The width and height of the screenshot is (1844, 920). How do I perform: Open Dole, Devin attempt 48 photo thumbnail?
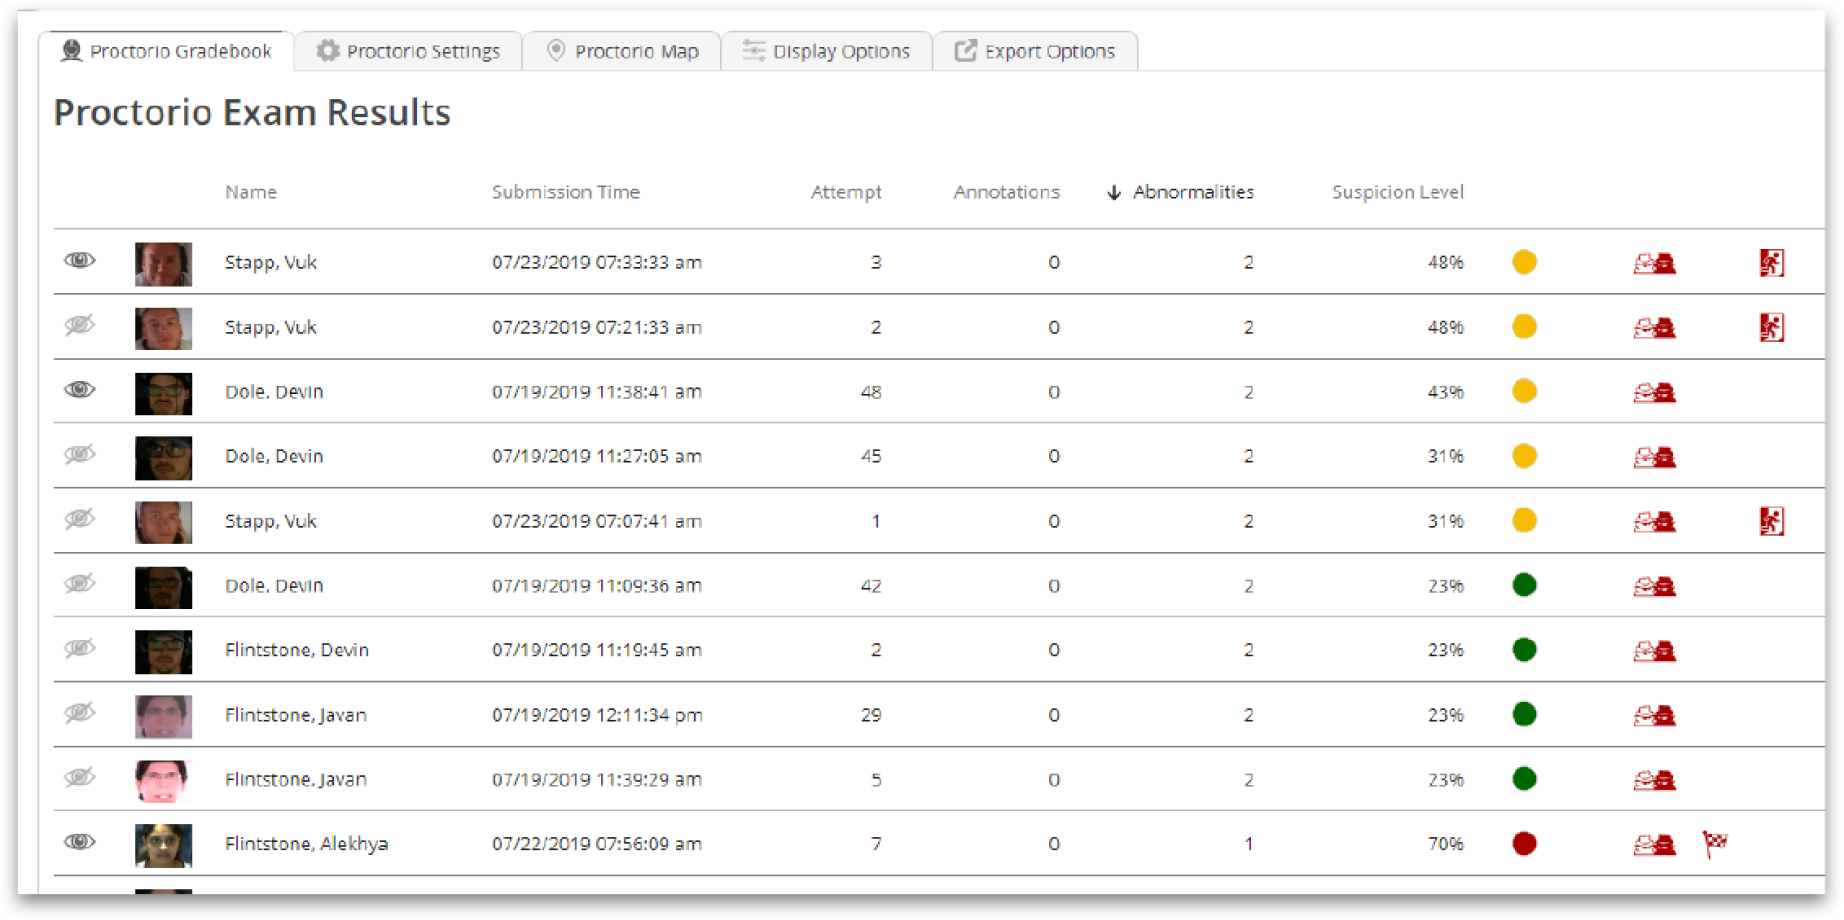tap(163, 394)
